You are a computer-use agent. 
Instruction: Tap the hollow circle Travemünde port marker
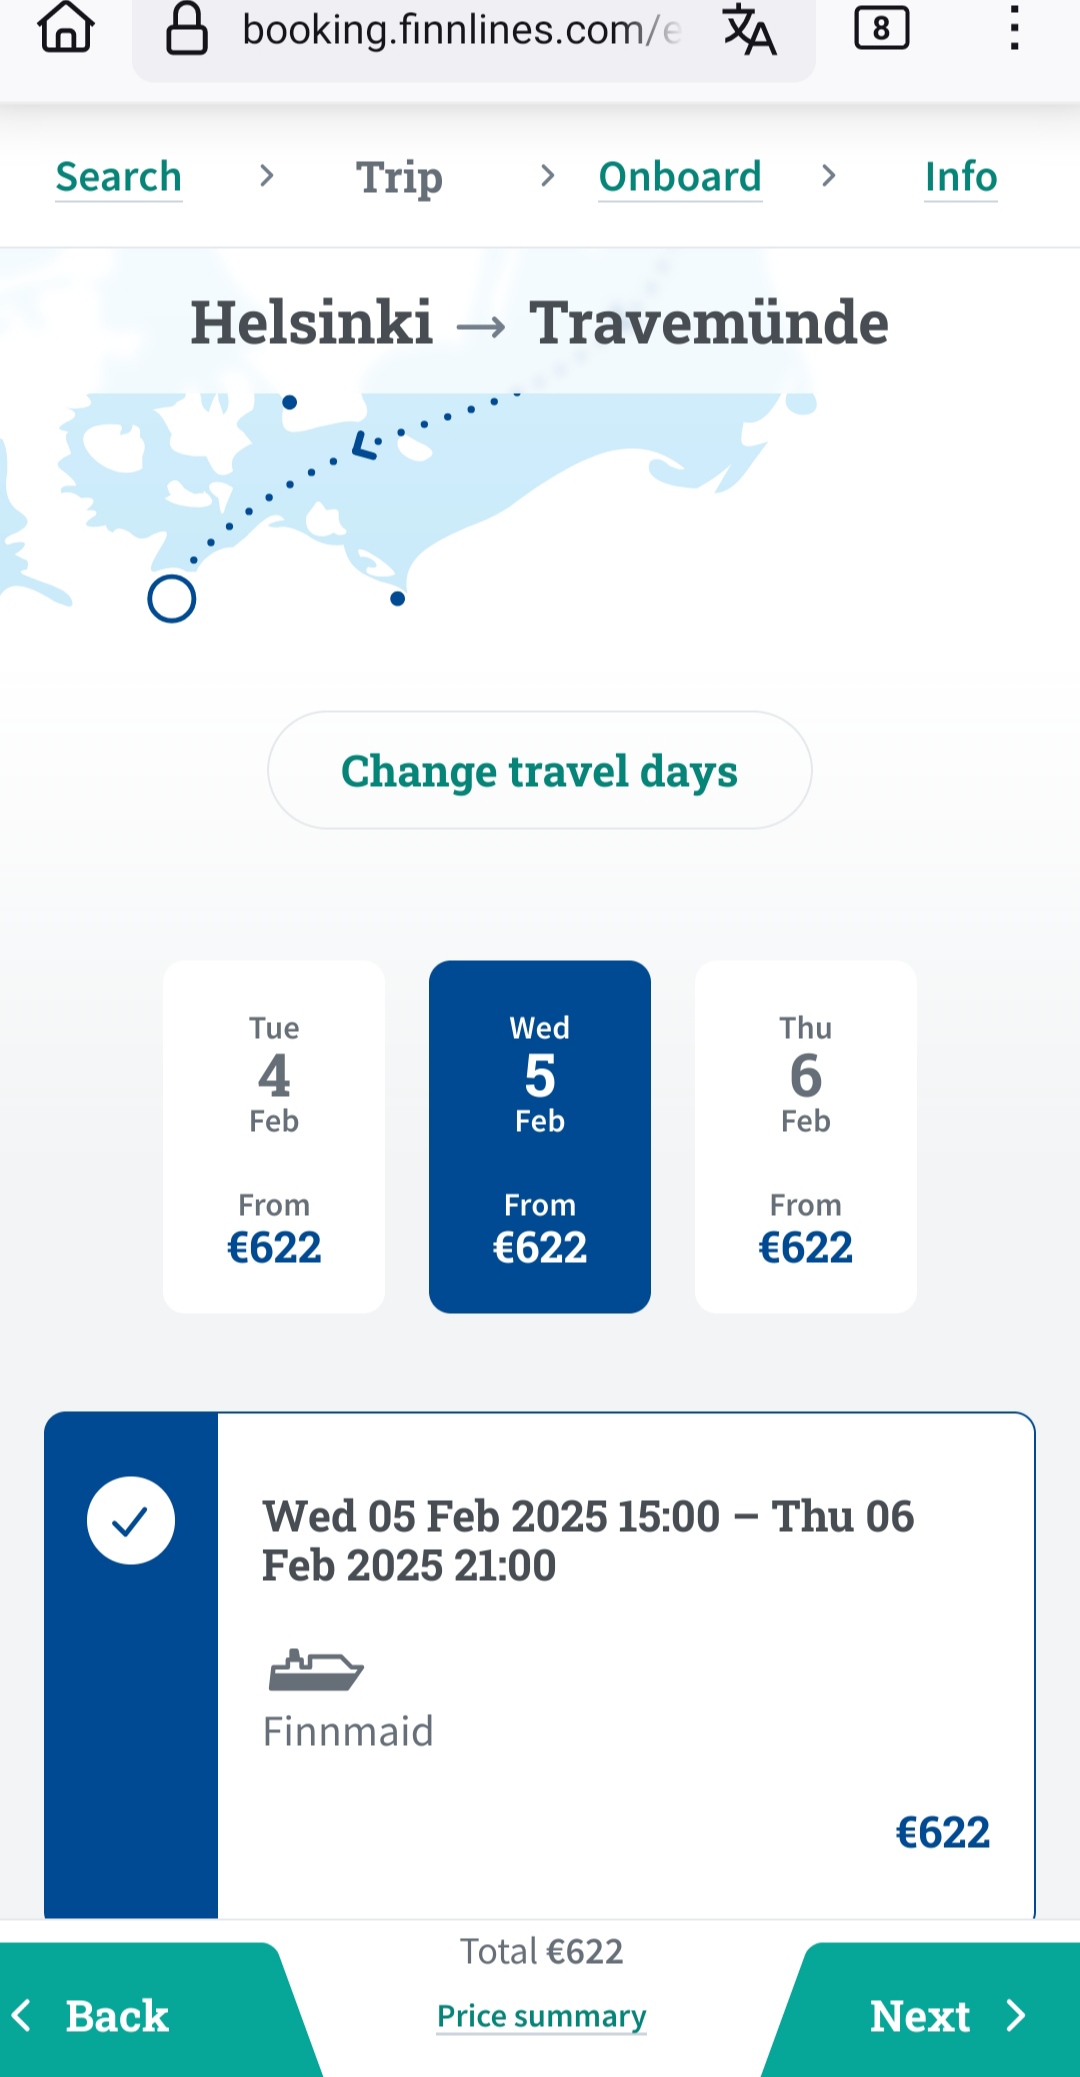pos(172,599)
